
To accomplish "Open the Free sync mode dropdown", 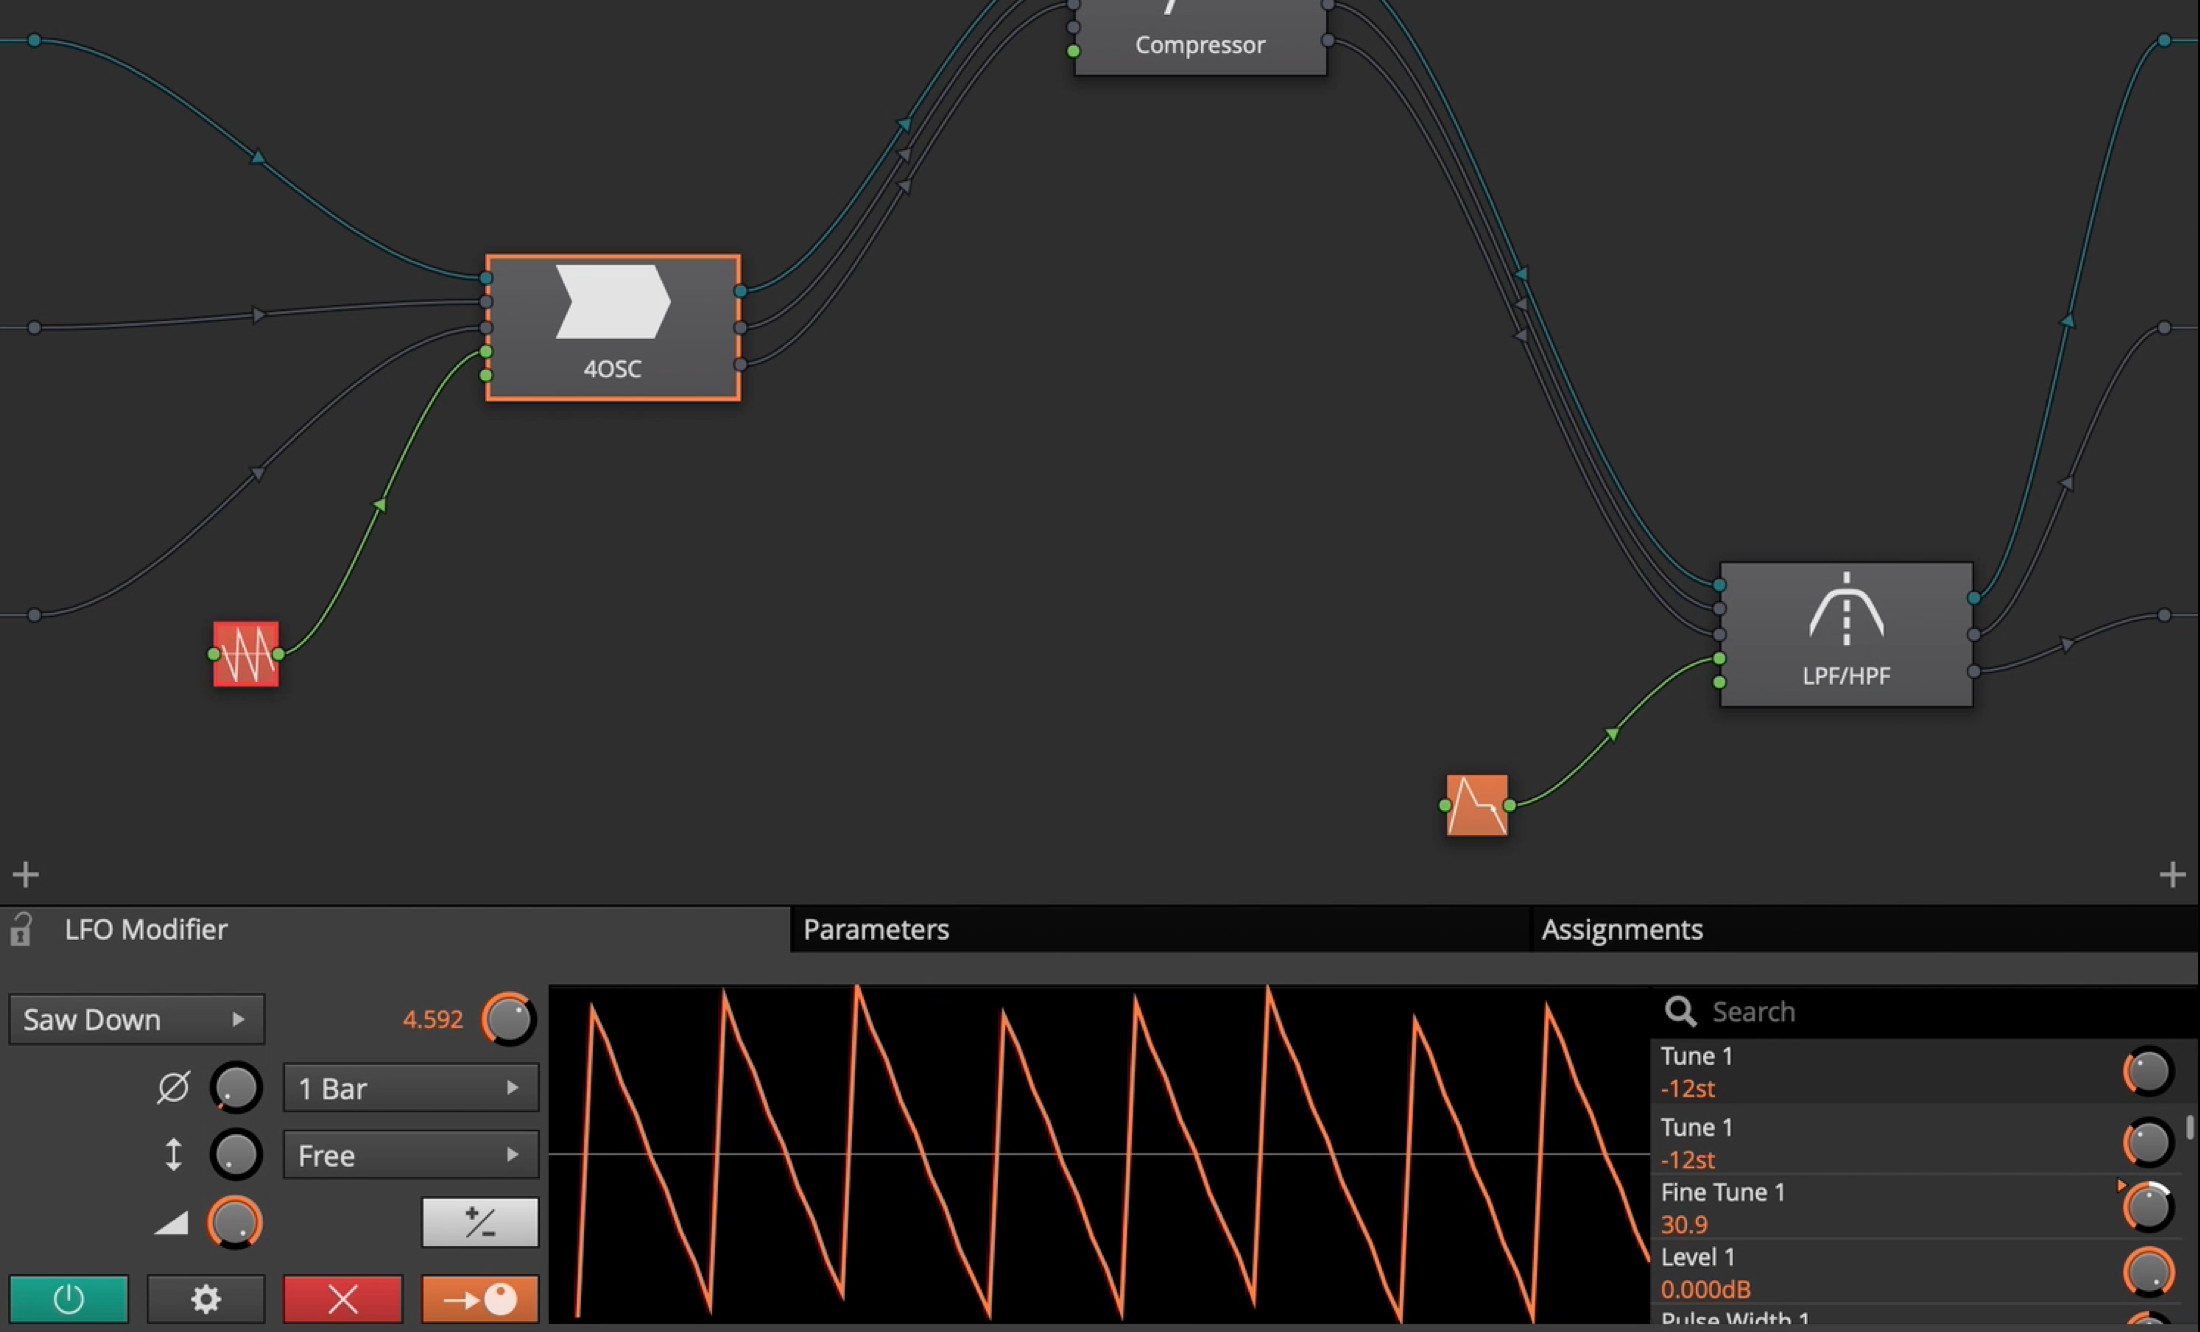I will [x=410, y=1155].
